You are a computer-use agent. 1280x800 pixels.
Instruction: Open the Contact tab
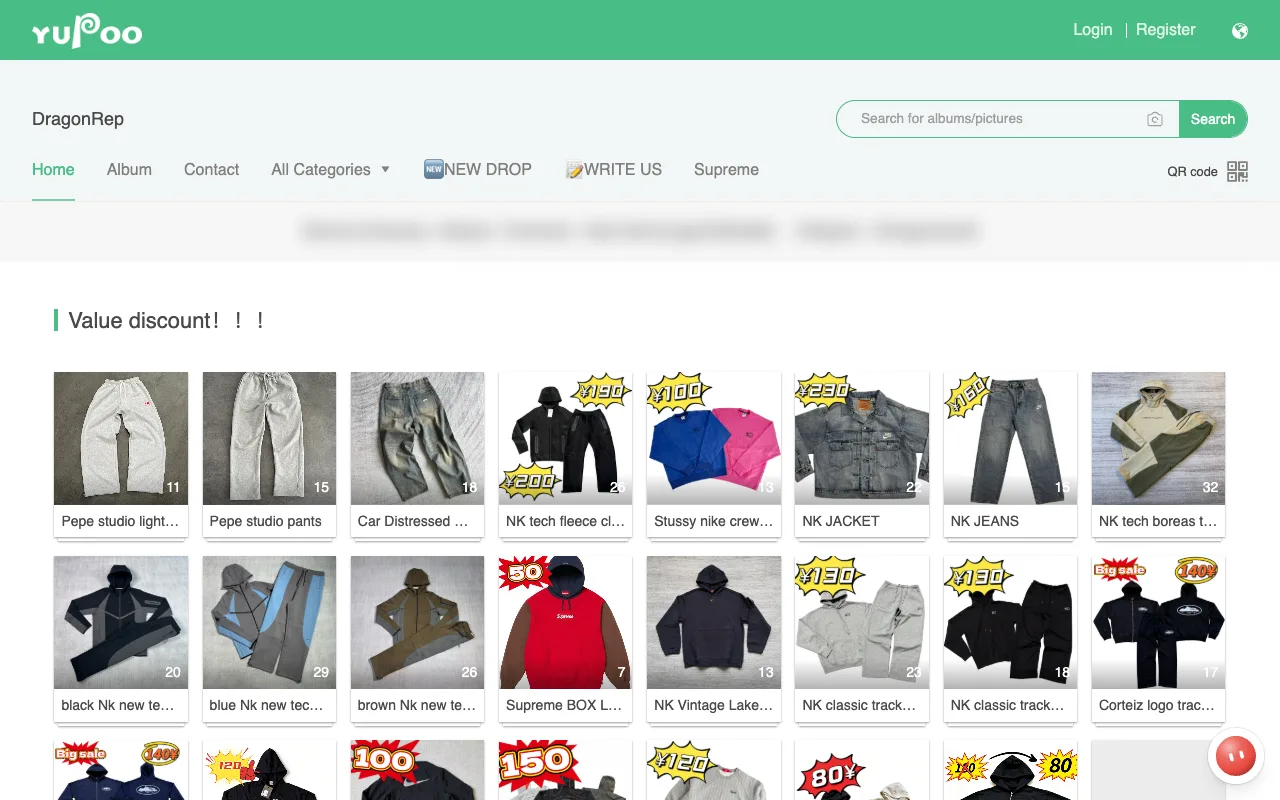tap(211, 170)
